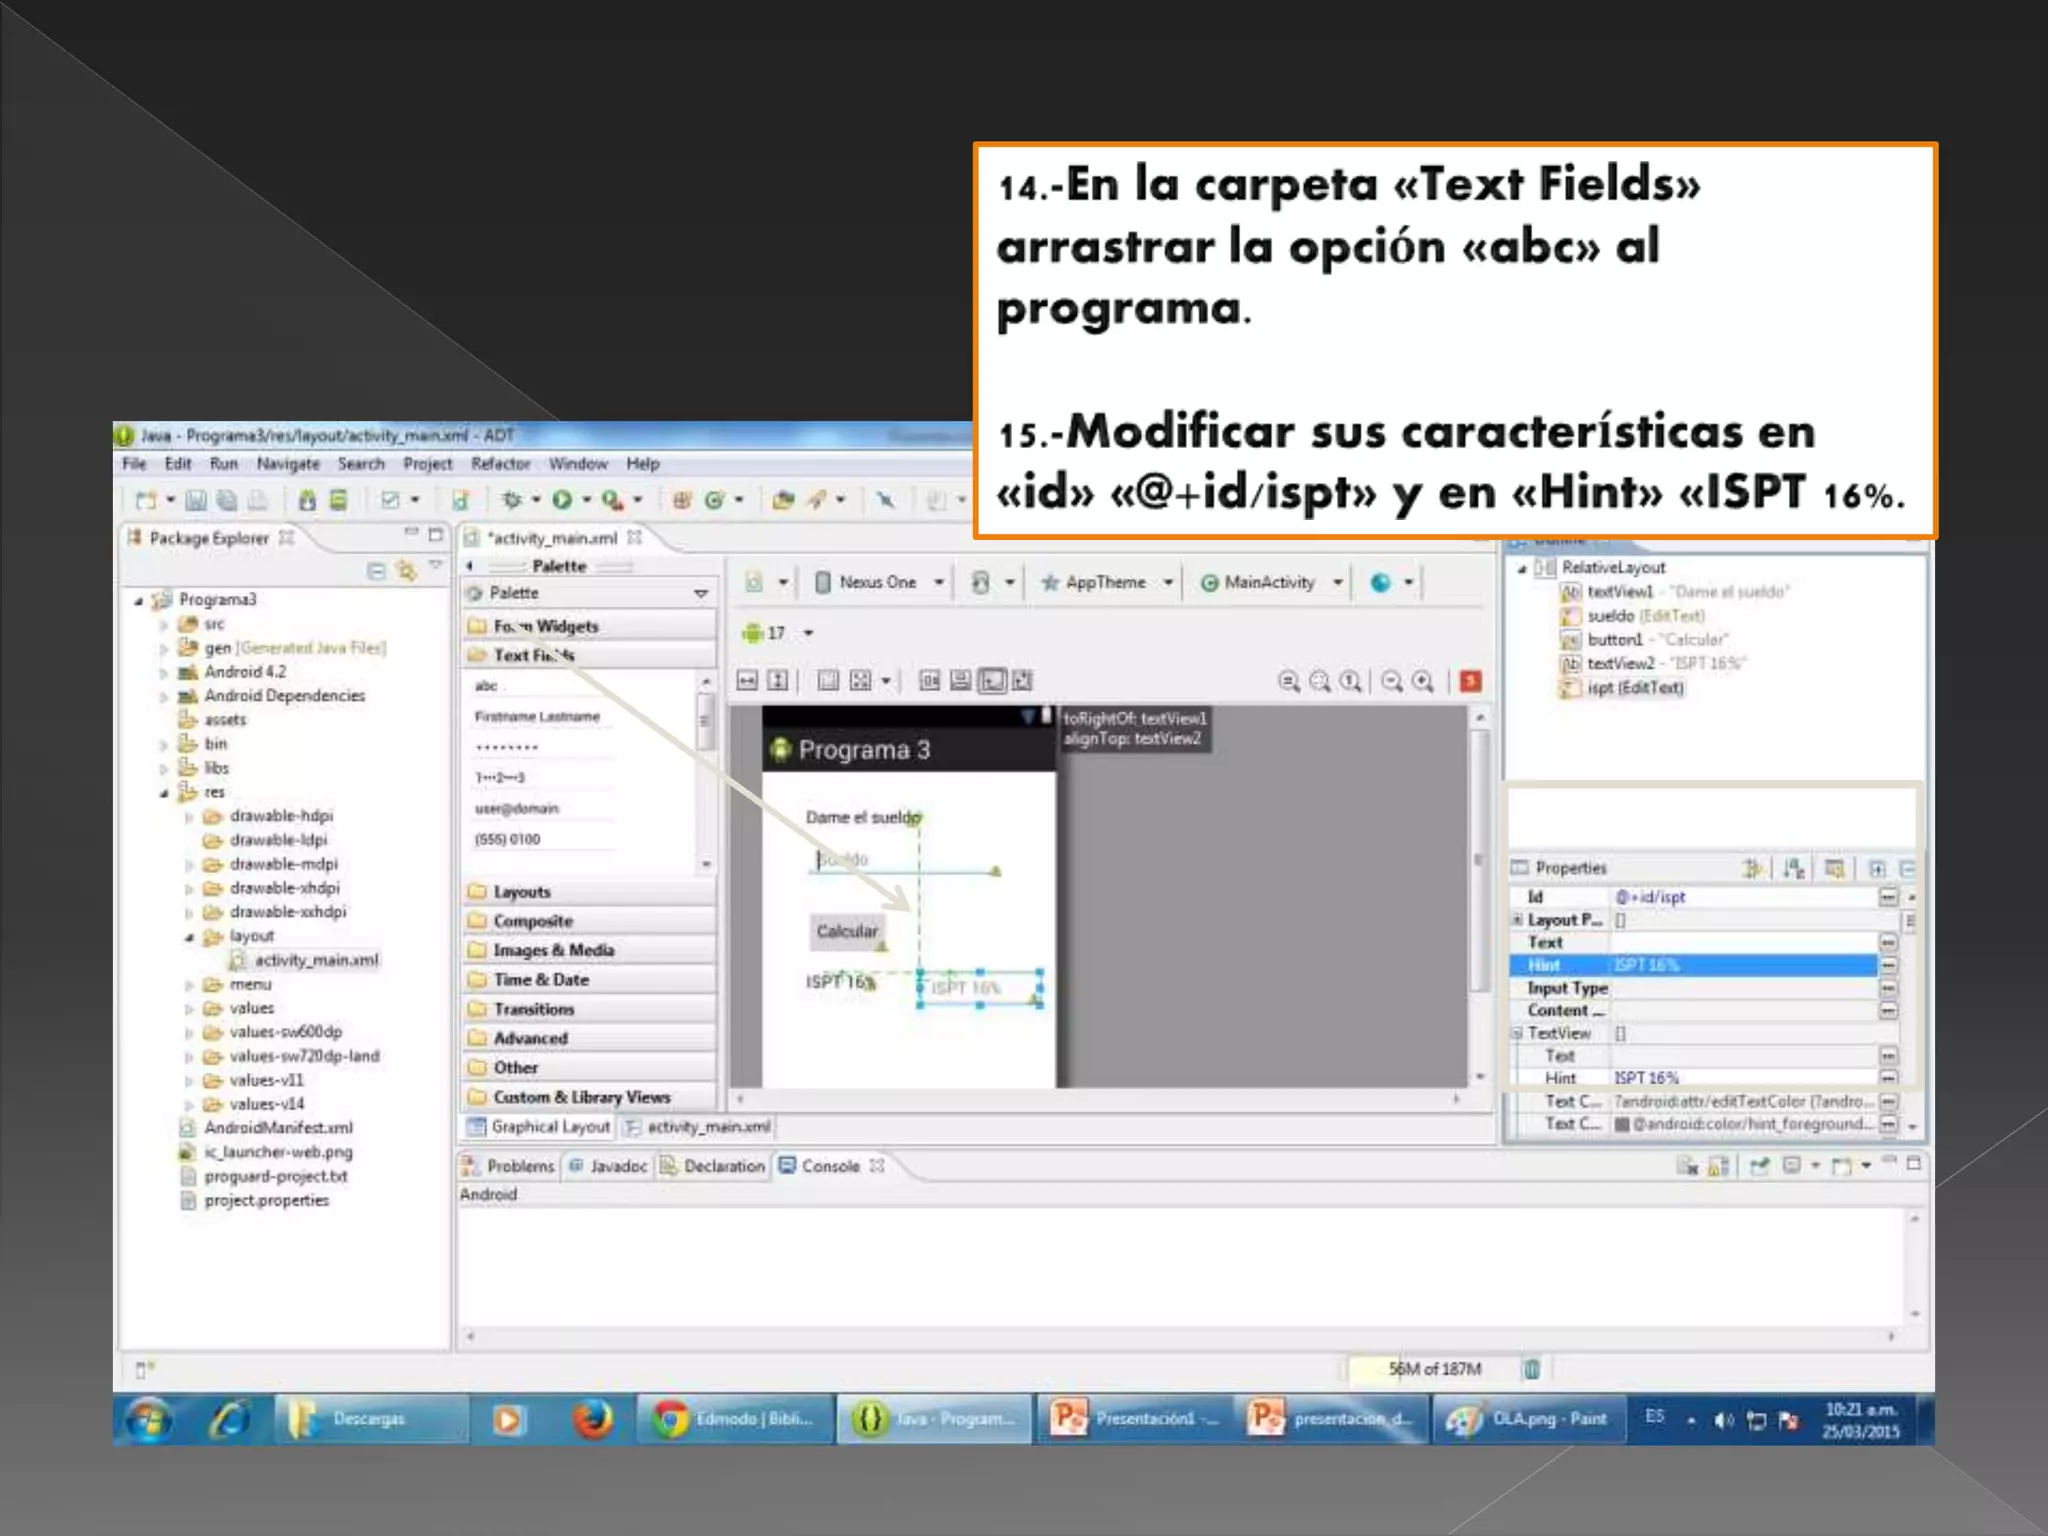Open the Nexus One device dropdown
The width and height of the screenshot is (2048, 1536).
pos(877,582)
